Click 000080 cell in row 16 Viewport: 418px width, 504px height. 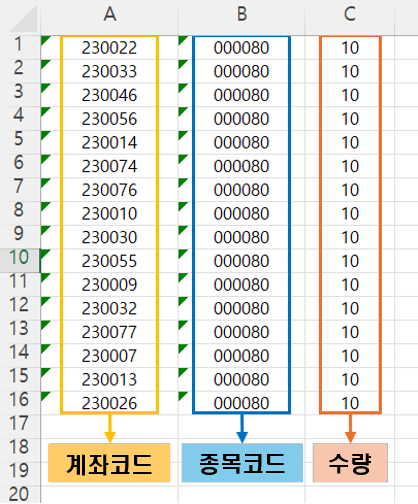[x=242, y=403]
